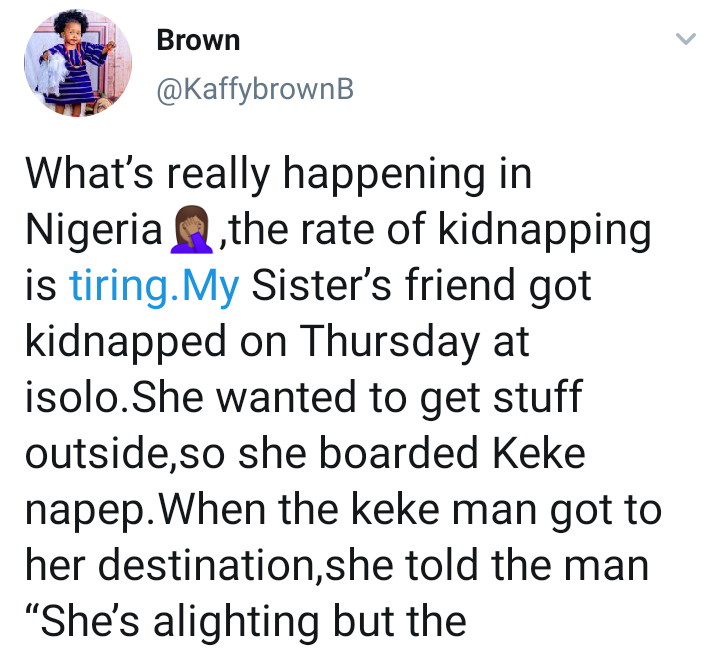The height and width of the screenshot is (671, 720).
Task: Open the tweet options chevron menu
Action: coord(684,40)
